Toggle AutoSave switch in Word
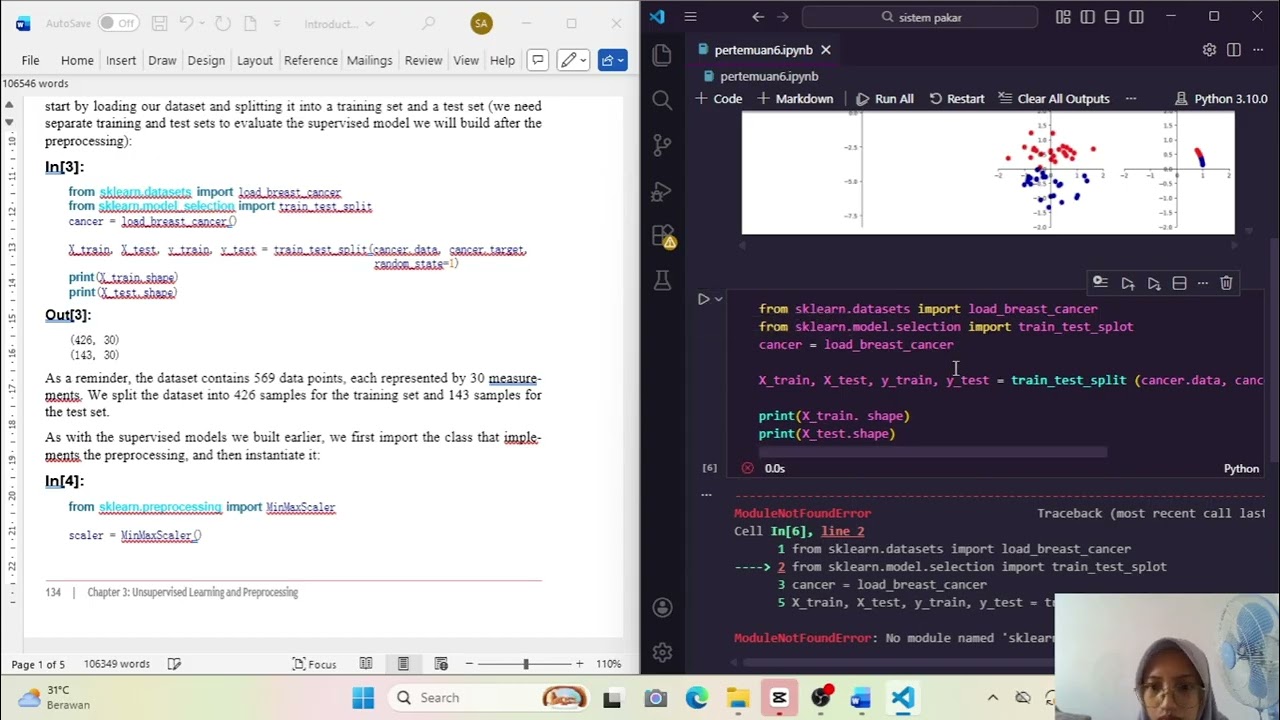This screenshot has height=720, width=1280. [x=118, y=23]
